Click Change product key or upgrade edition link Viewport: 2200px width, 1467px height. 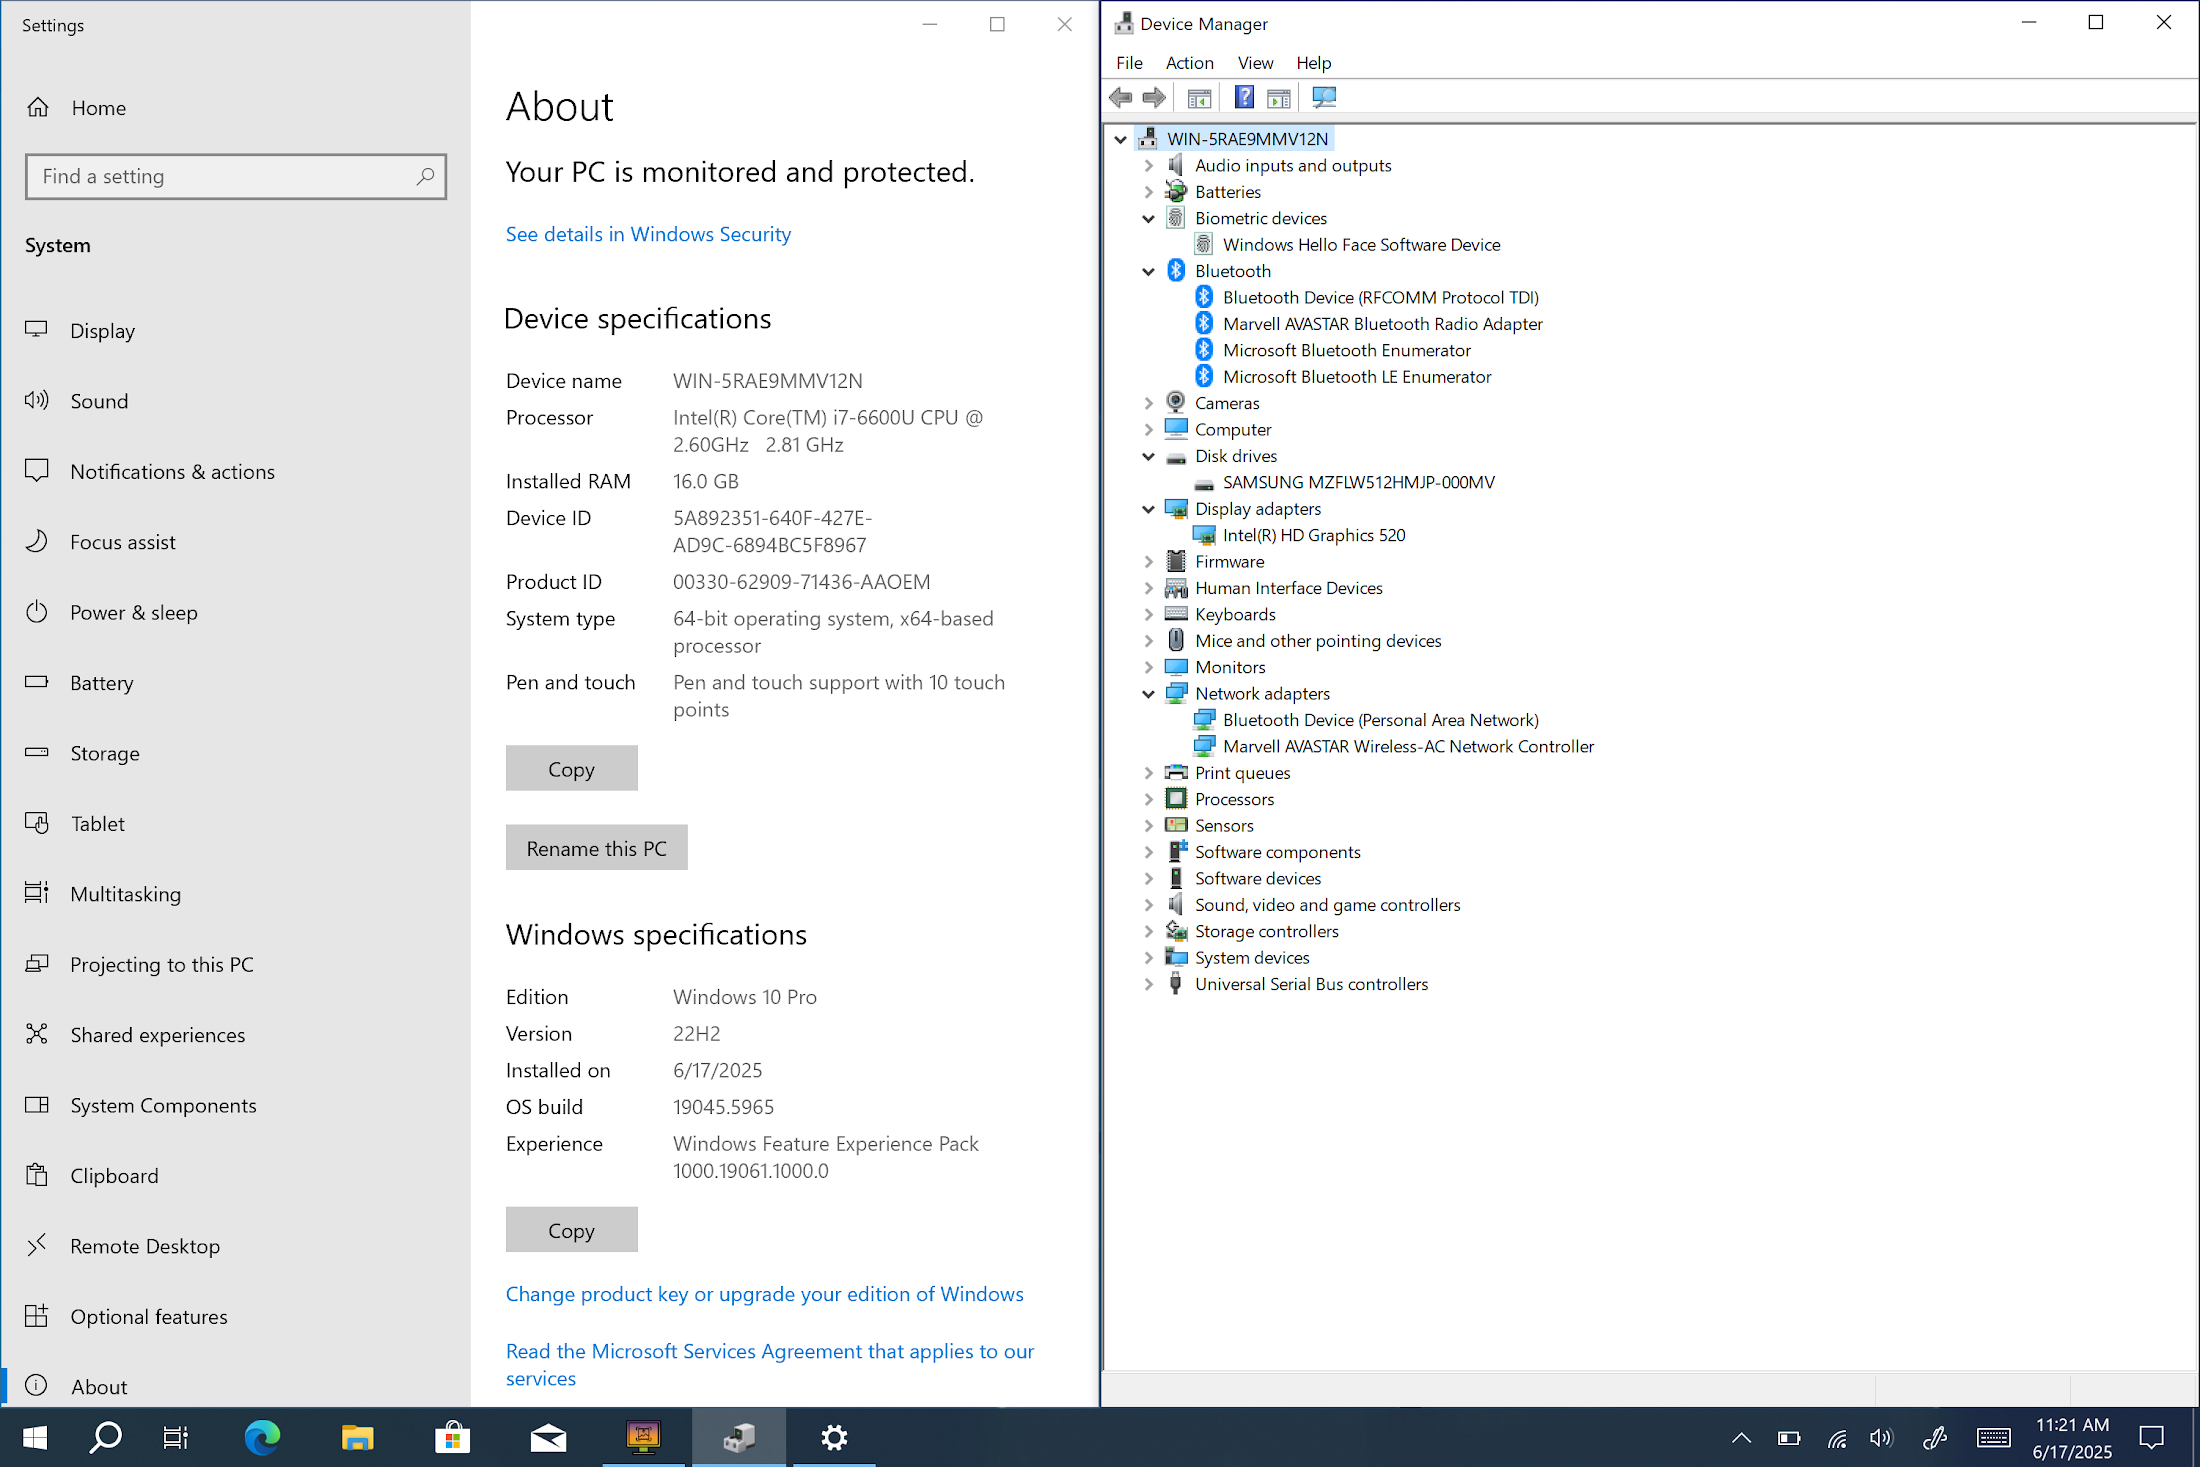(765, 1294)
